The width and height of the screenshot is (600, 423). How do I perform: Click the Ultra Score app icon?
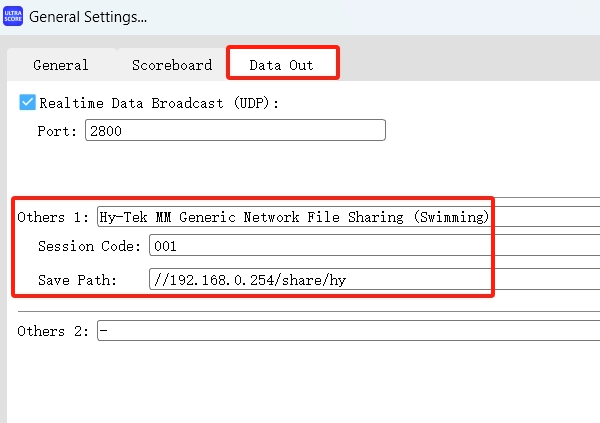(x=14, y=16)
